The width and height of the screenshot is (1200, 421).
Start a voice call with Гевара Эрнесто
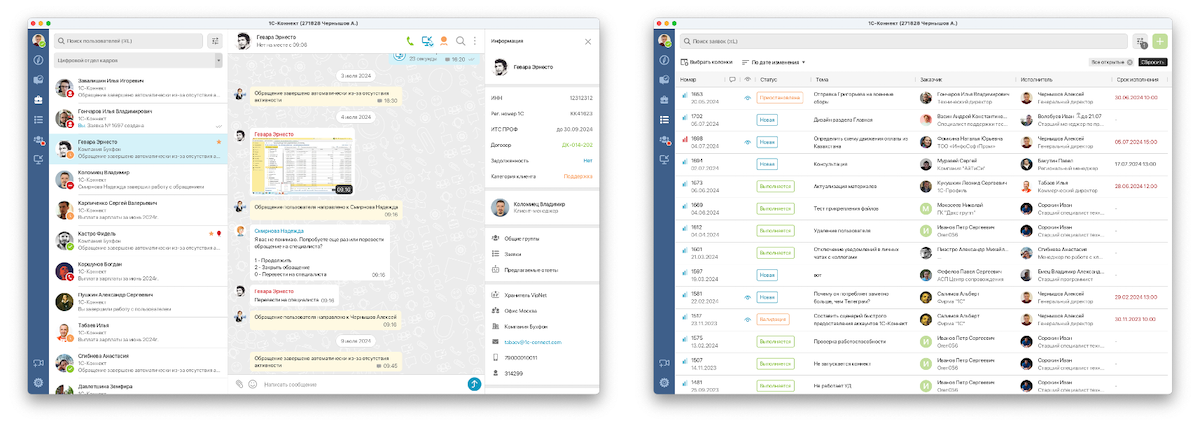click(x=410, y=41)
